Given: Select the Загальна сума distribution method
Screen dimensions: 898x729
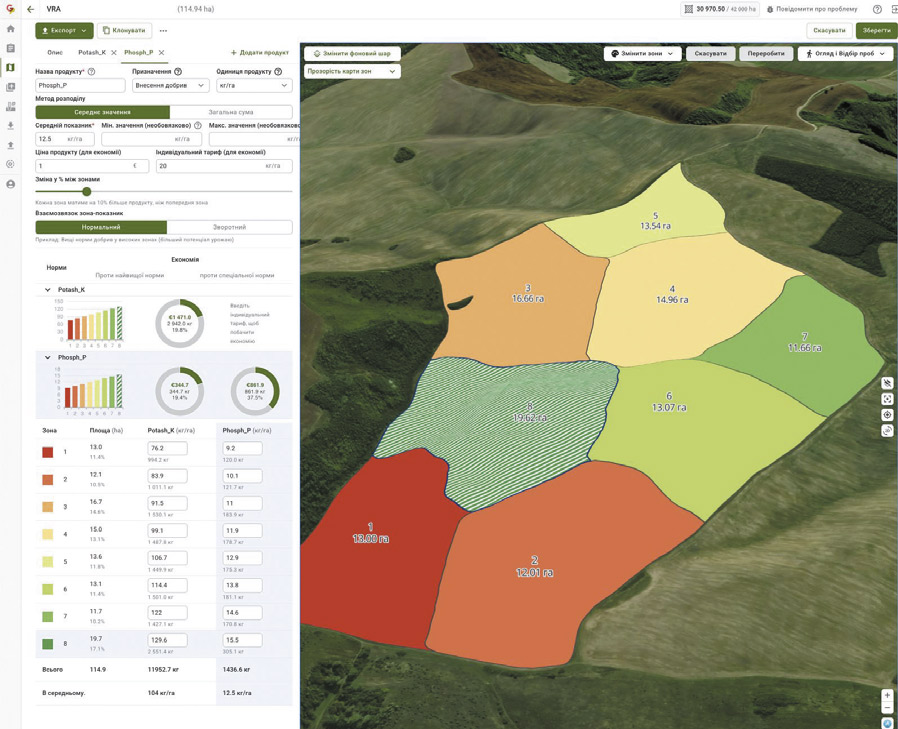Looking at the screenshot, I should (x=231, y=112).
